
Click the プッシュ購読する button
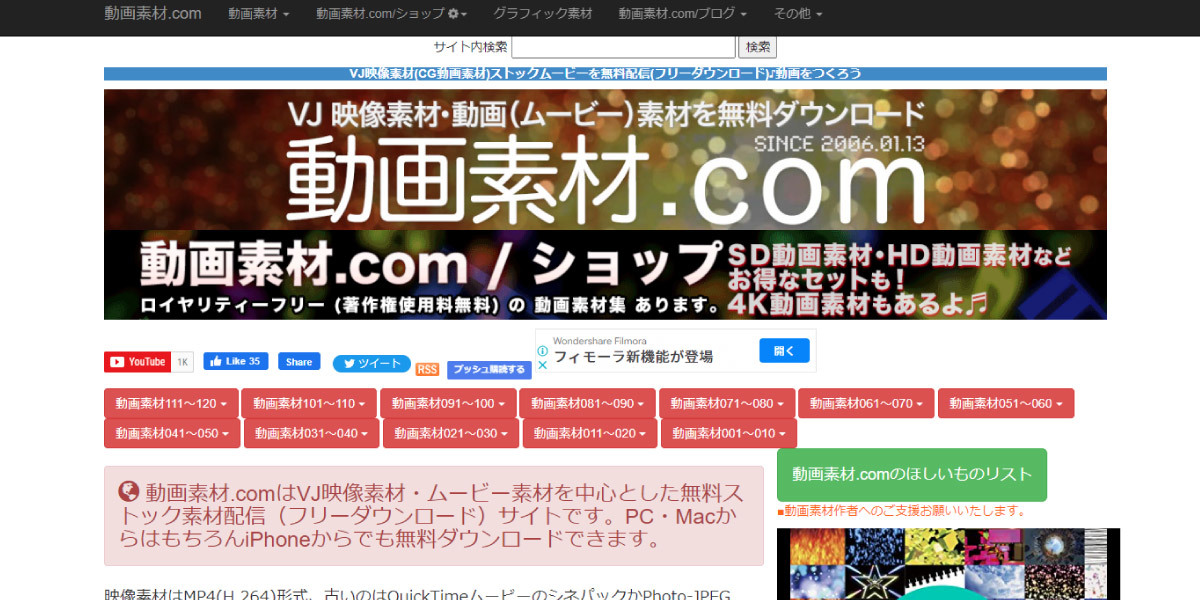[489, 370]
